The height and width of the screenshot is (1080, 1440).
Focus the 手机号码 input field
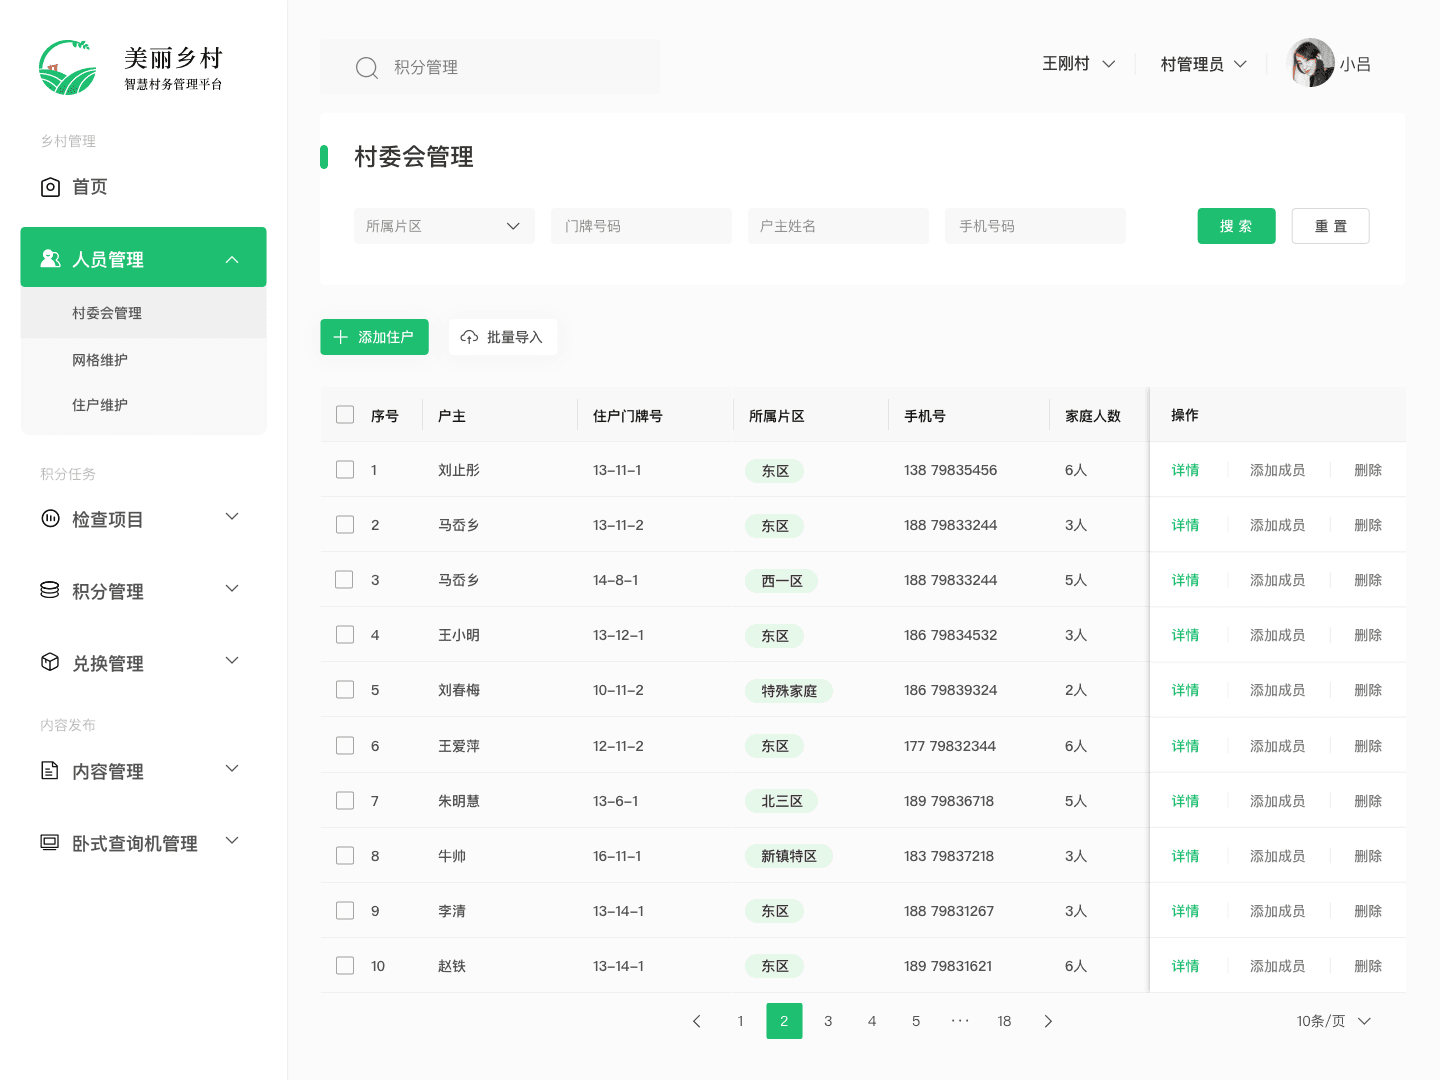1035,226
